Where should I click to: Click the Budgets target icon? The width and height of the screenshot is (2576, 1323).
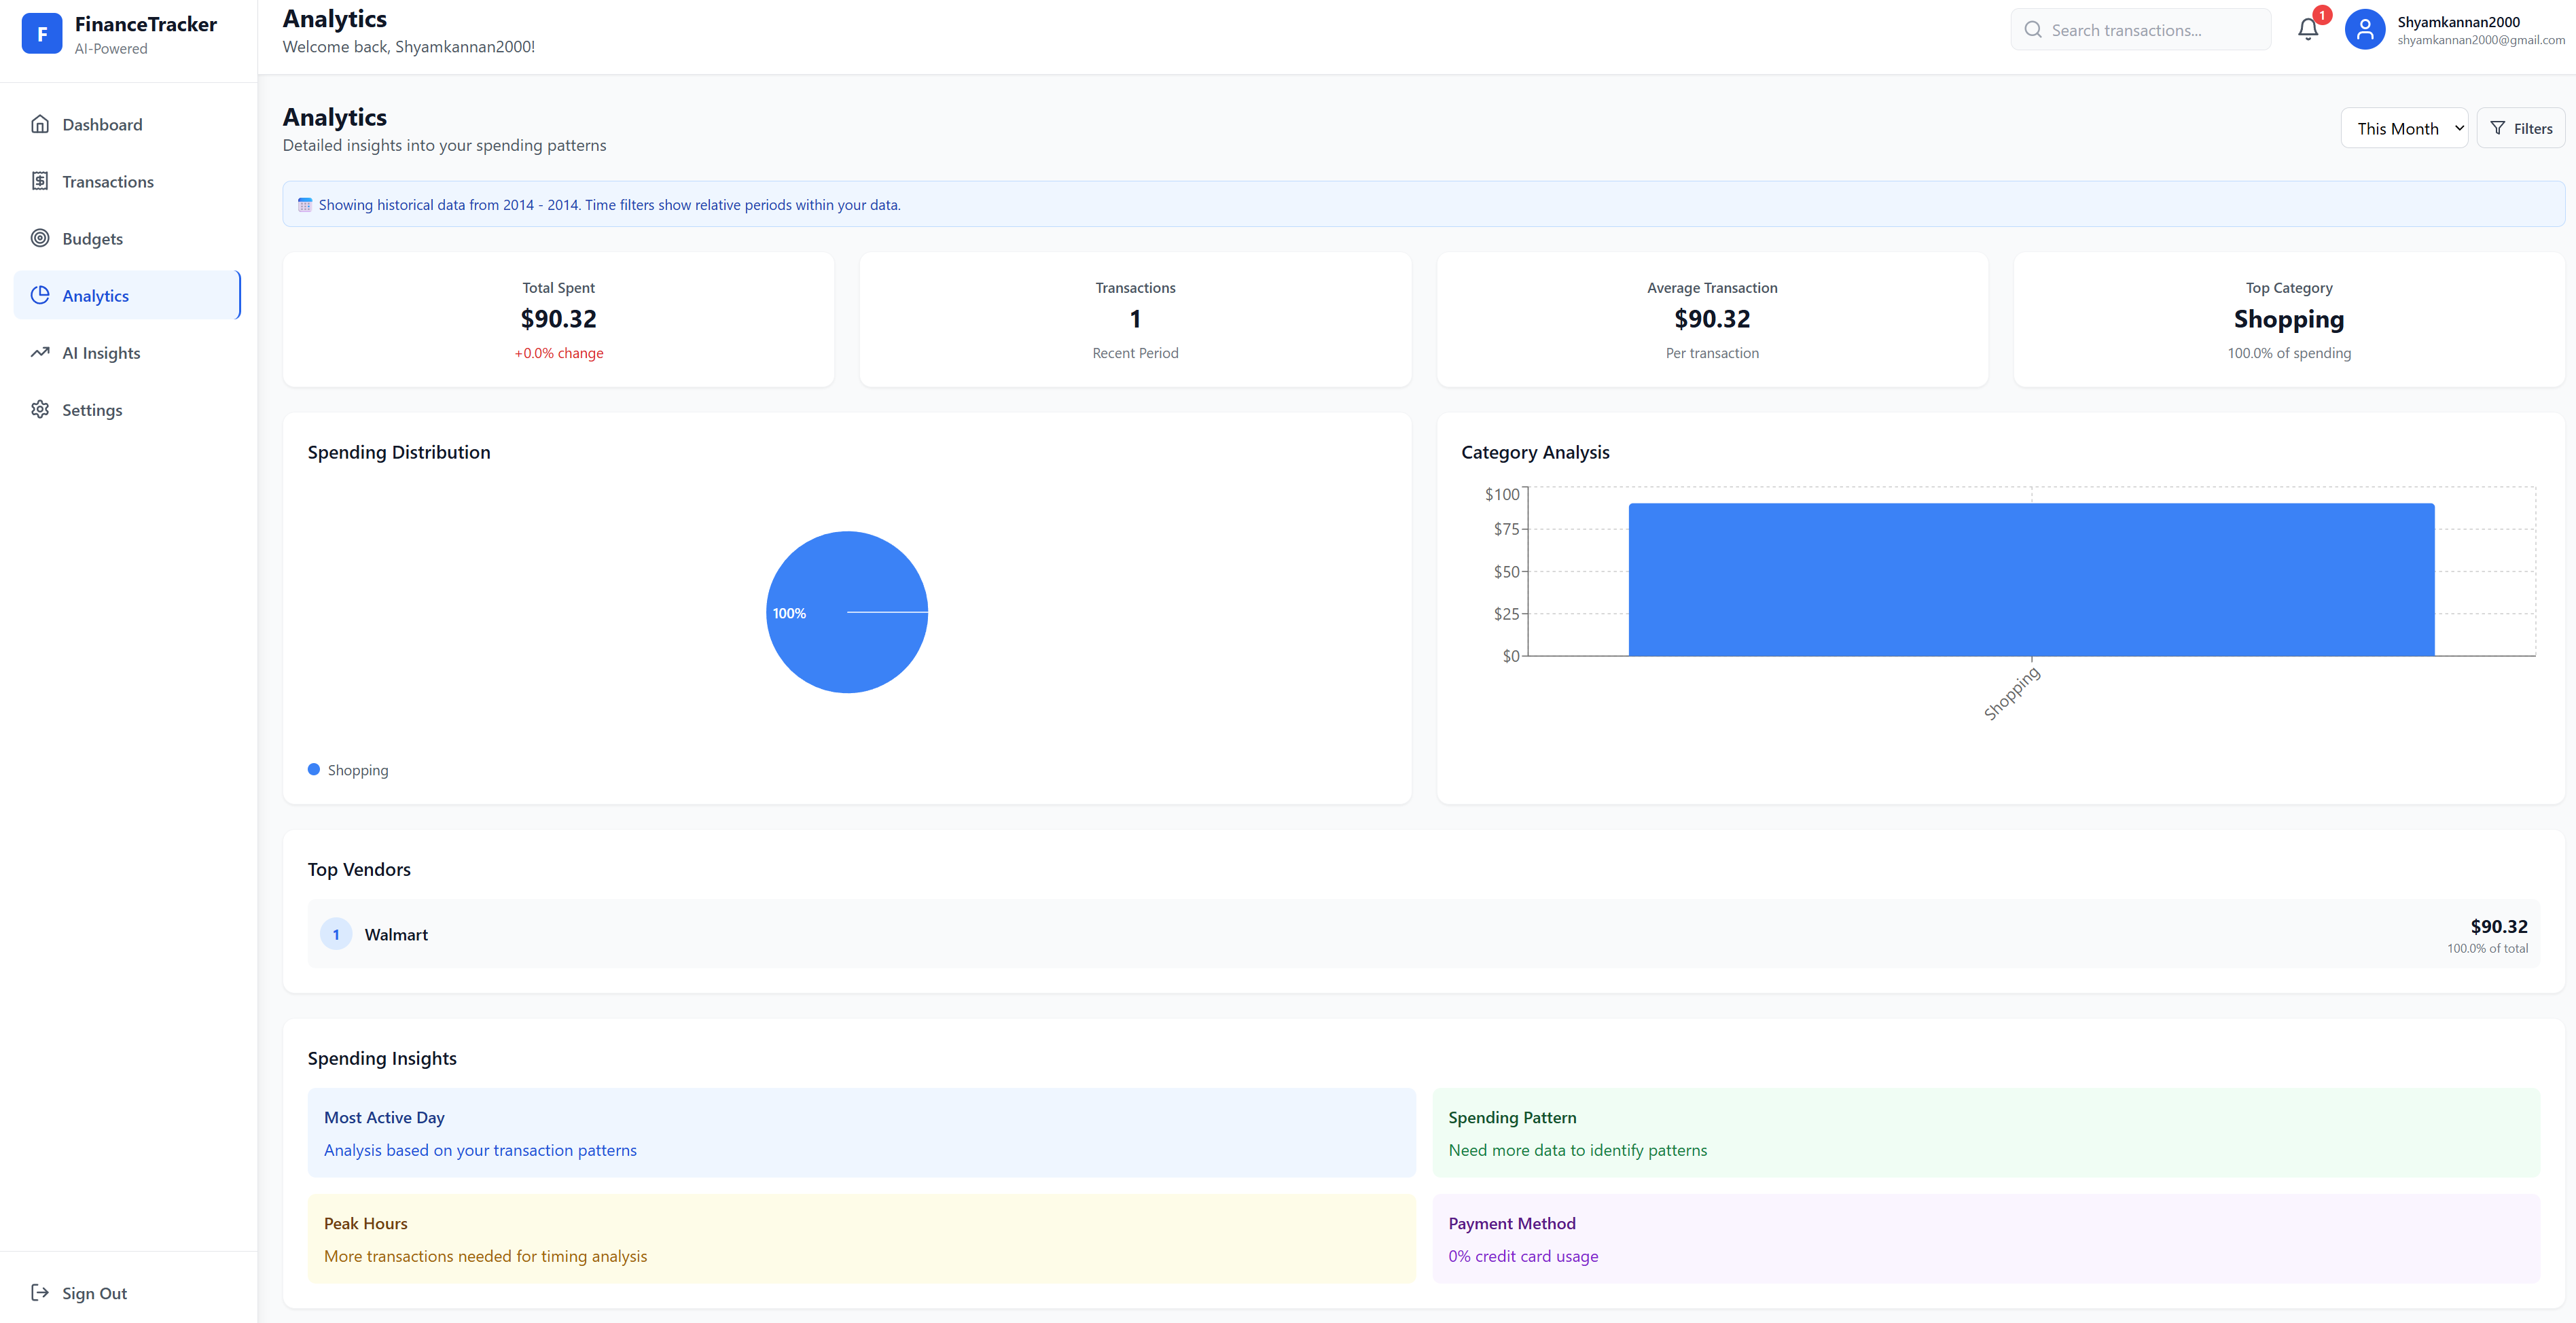[40, 238]
